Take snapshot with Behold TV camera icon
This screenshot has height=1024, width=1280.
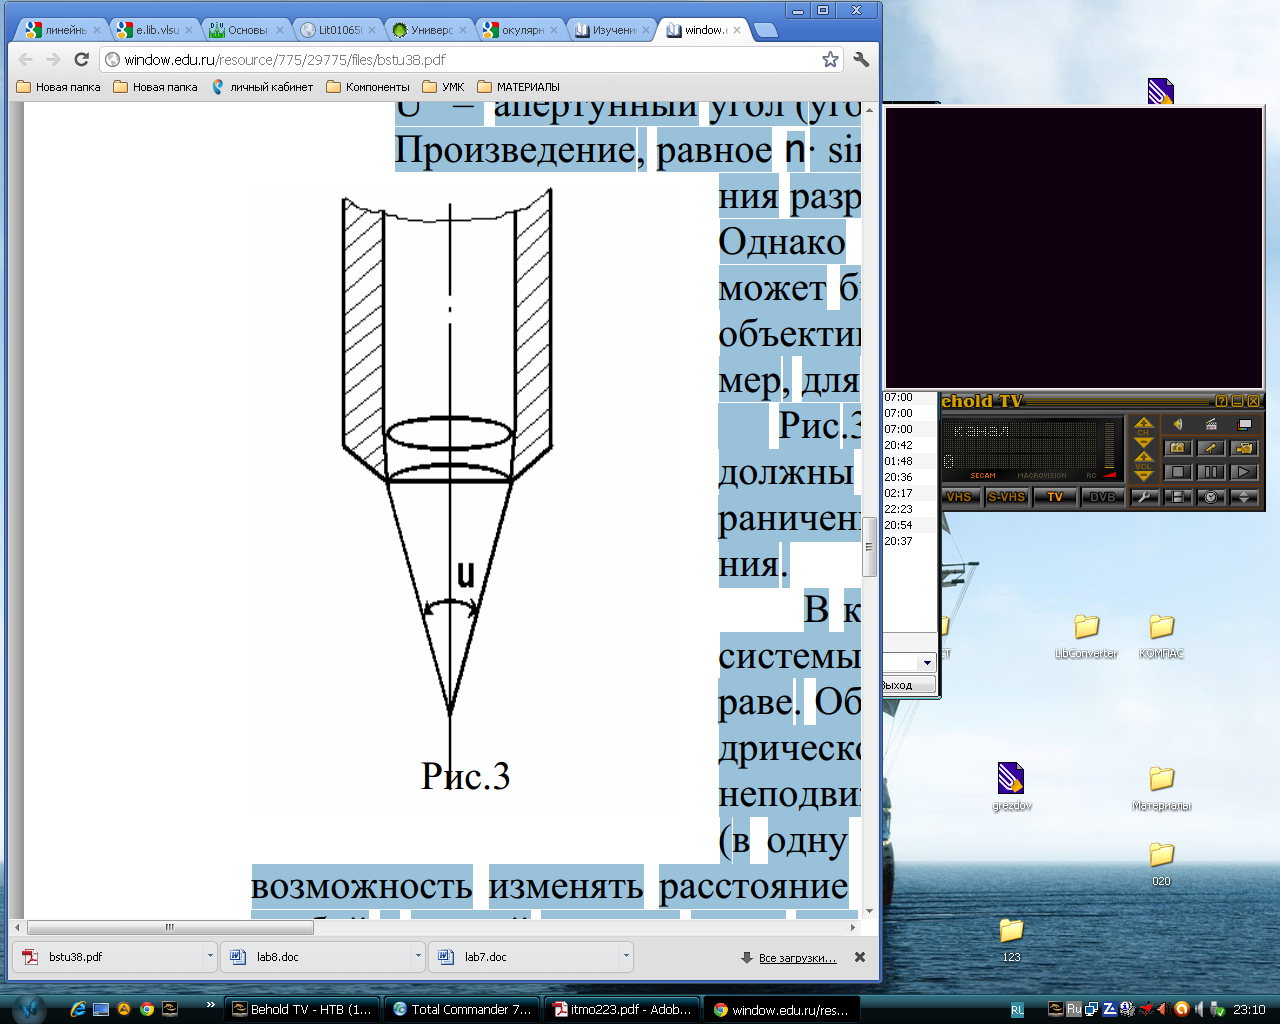pos(1178,447)
